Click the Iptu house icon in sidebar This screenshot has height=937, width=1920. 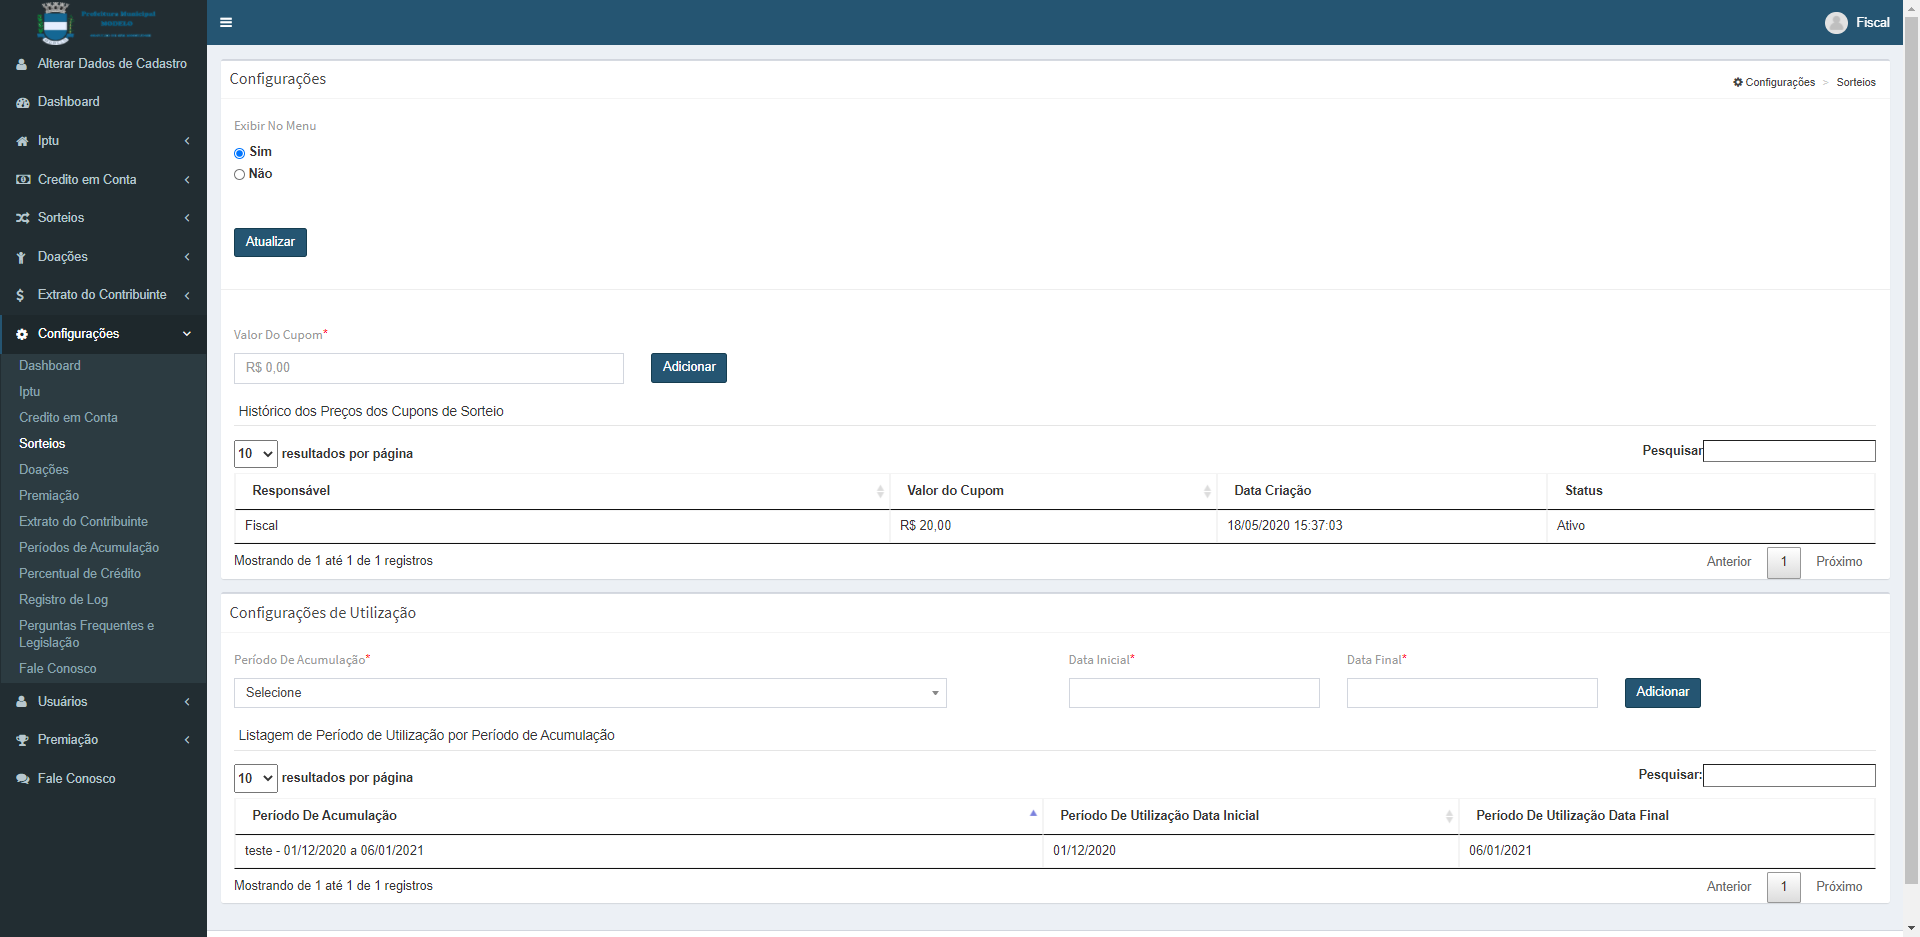point(22,142)
